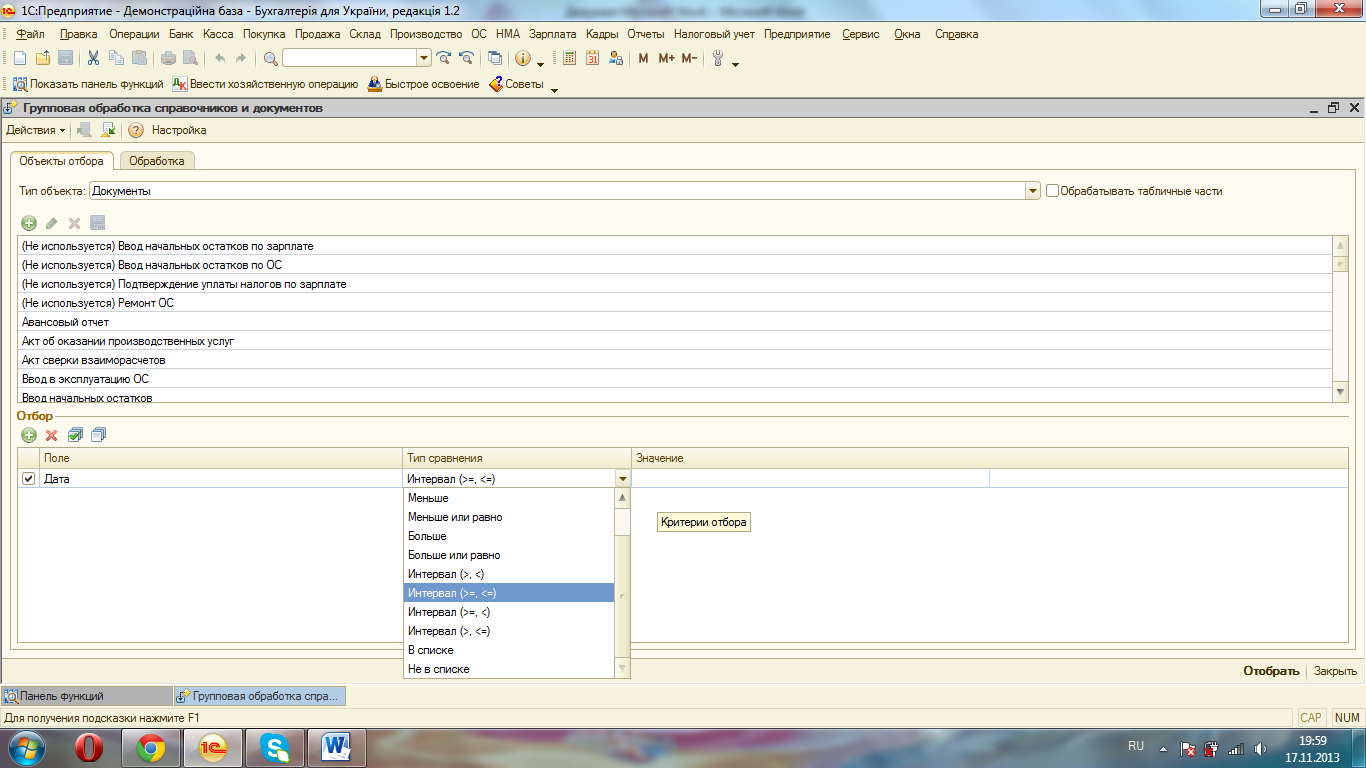
Task: Click the red X delete icon under Отбор
Action: pyautogui.click(x=52, y=435)
